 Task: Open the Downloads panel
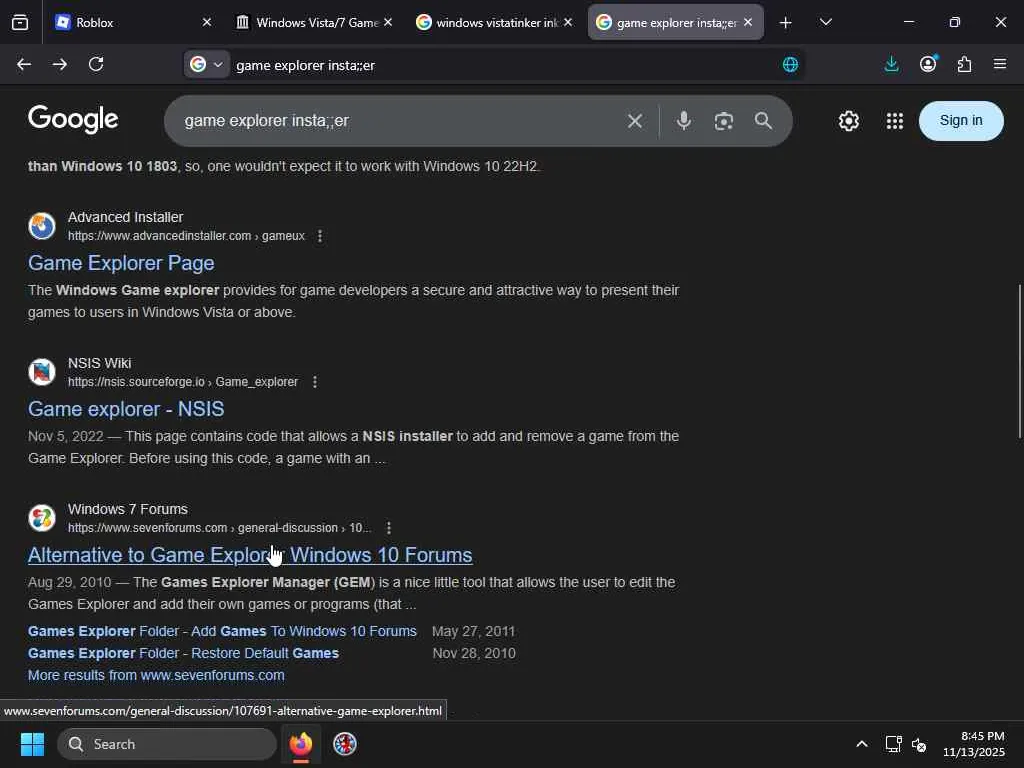click(891, 64)
